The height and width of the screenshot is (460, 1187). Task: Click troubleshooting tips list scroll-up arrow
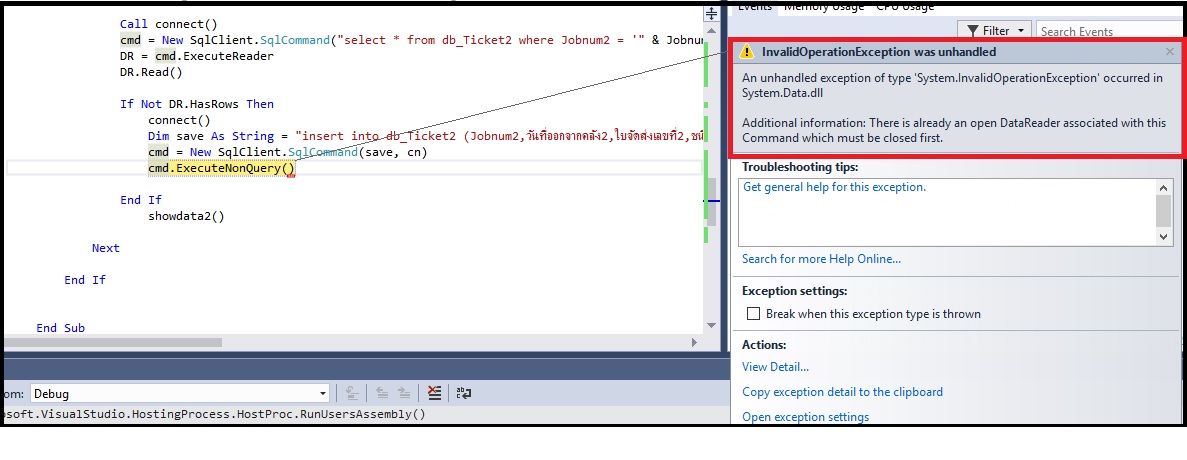[1164, 187]
